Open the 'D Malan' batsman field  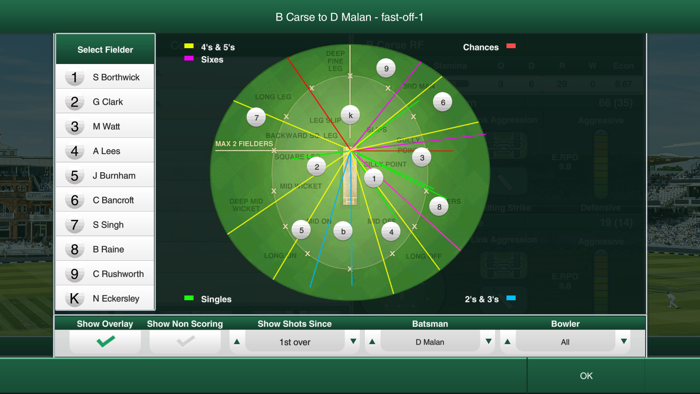(430, 342)
